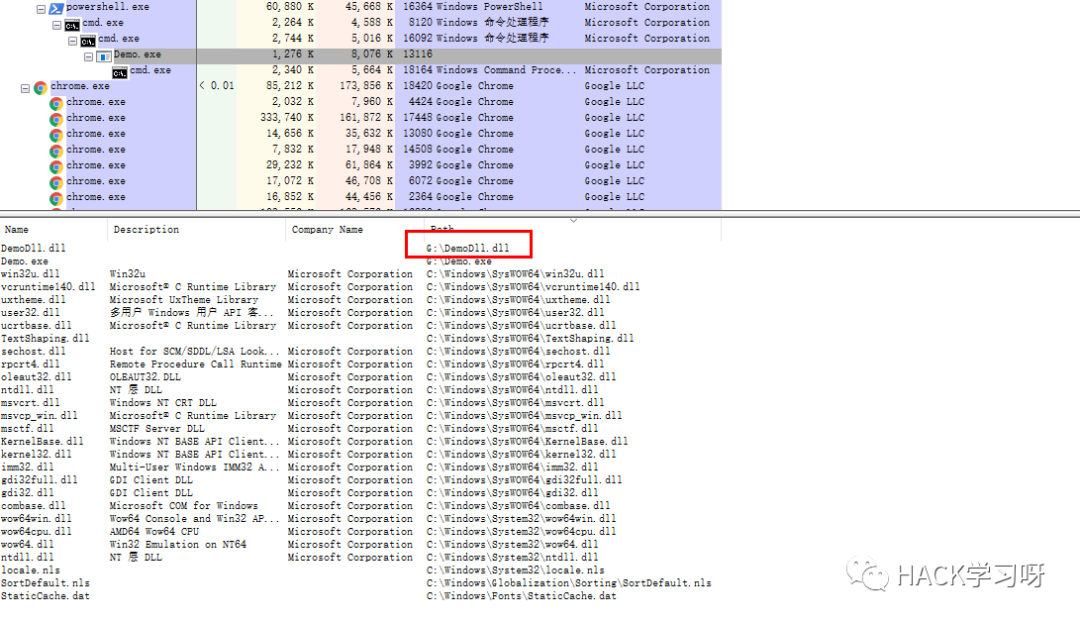The image size is (1080, 623).
Task: Select wow64.dll in the DLL list
Action: (x=28, y=545)
